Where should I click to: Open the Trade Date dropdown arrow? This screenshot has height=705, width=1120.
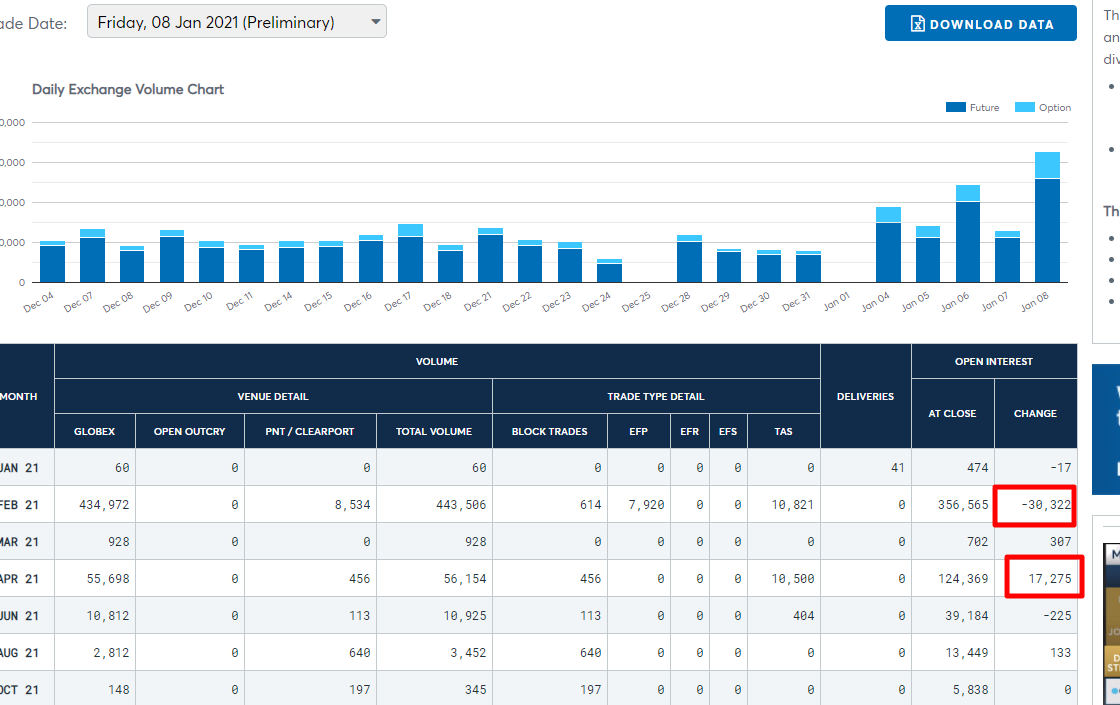[x=376, y=22]
